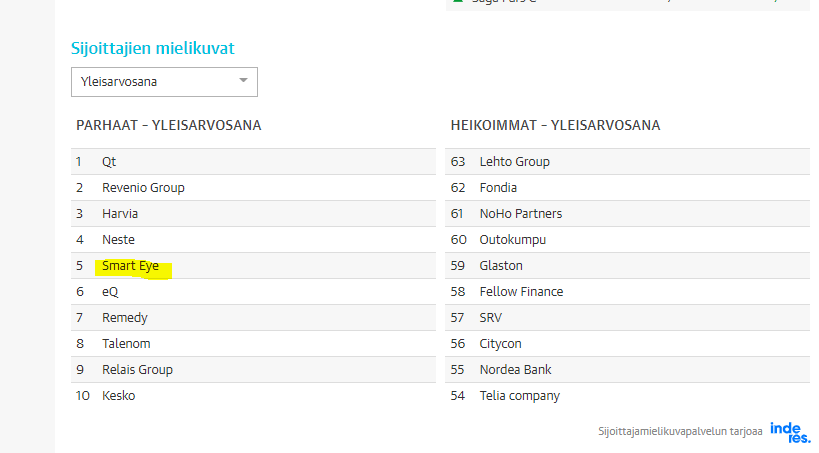Open the Yleisarvosana dropdown
The height and width of the screenshot is (453, 819).
pyautogui.click(x=164, y=82)
